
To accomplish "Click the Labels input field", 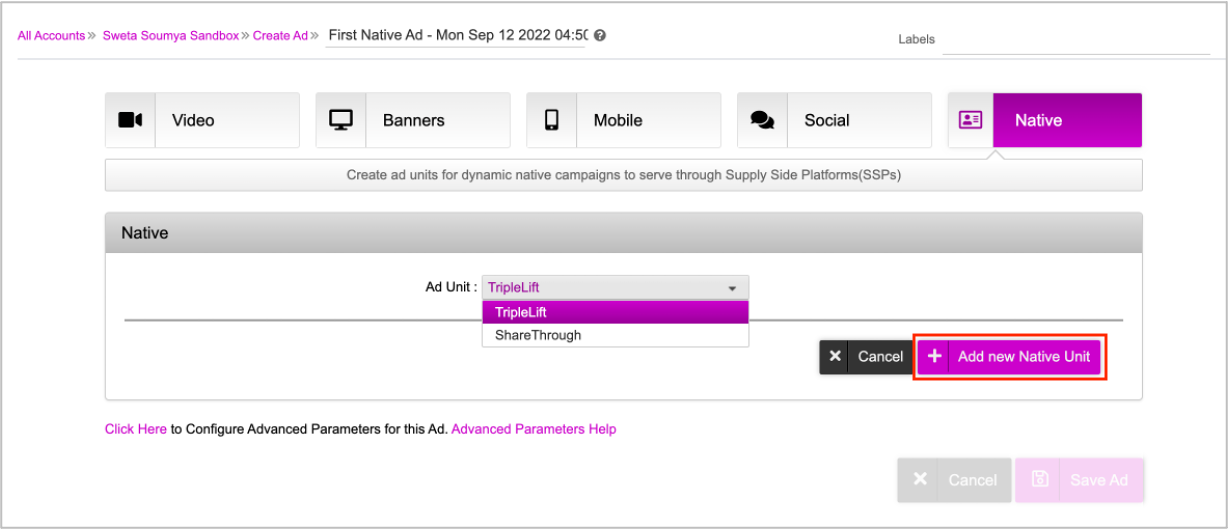I will (x=1076, y=40).
